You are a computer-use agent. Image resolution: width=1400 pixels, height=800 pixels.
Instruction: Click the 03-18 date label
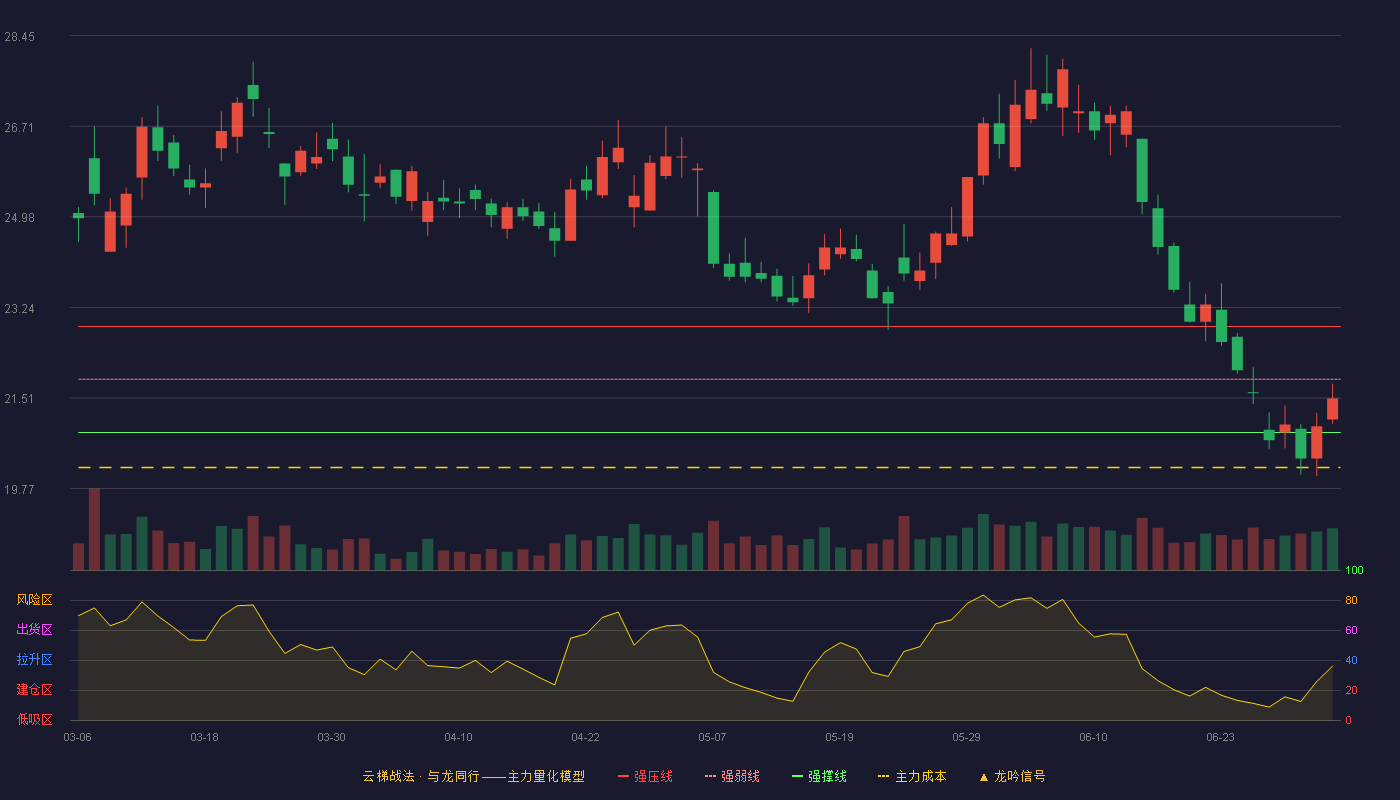tap(204, 737)
